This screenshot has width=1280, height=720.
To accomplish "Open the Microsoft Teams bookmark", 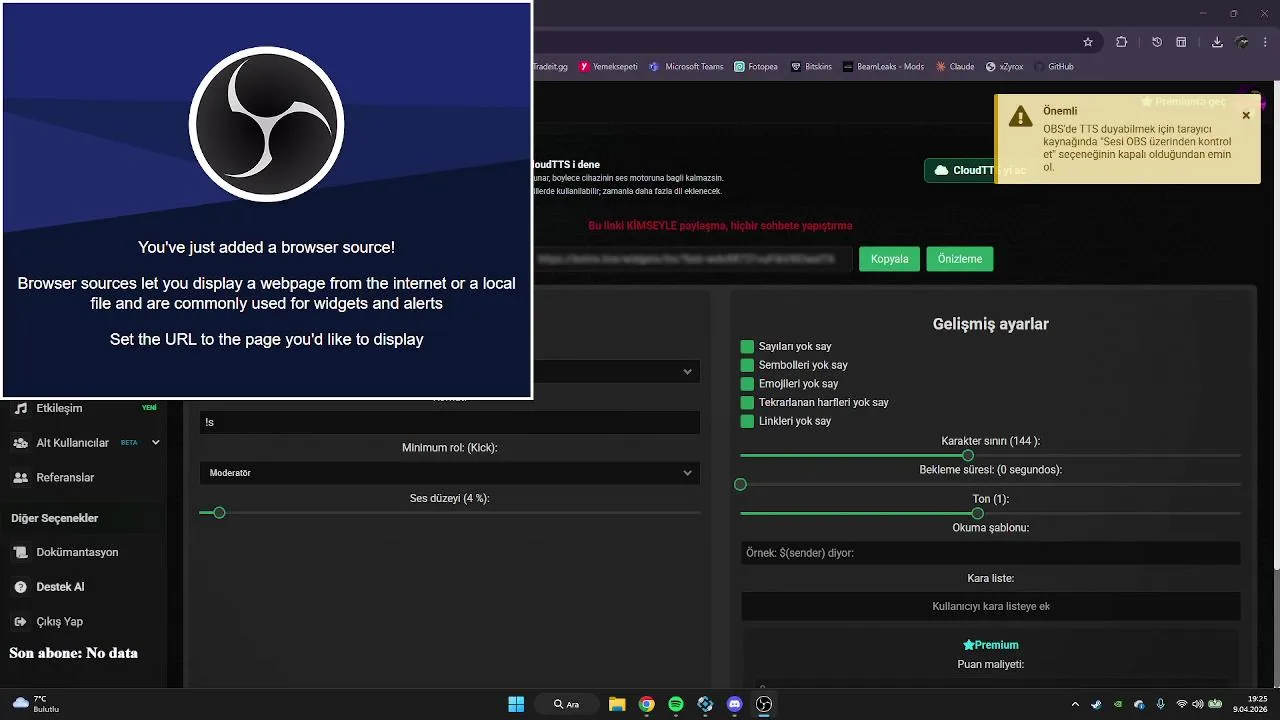I will click(686, 67).
